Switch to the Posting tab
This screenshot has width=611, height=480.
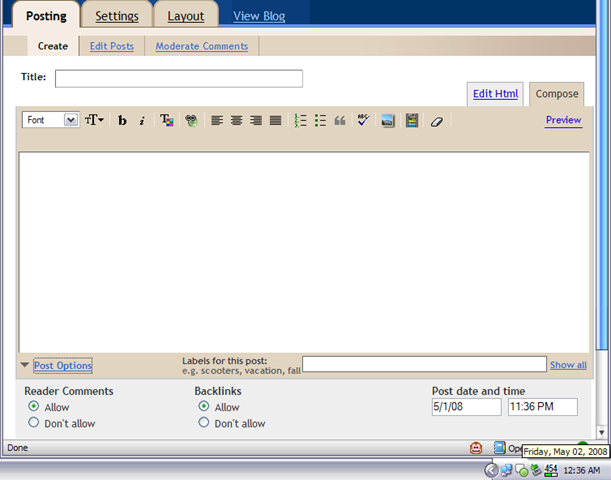coord(46,16)
